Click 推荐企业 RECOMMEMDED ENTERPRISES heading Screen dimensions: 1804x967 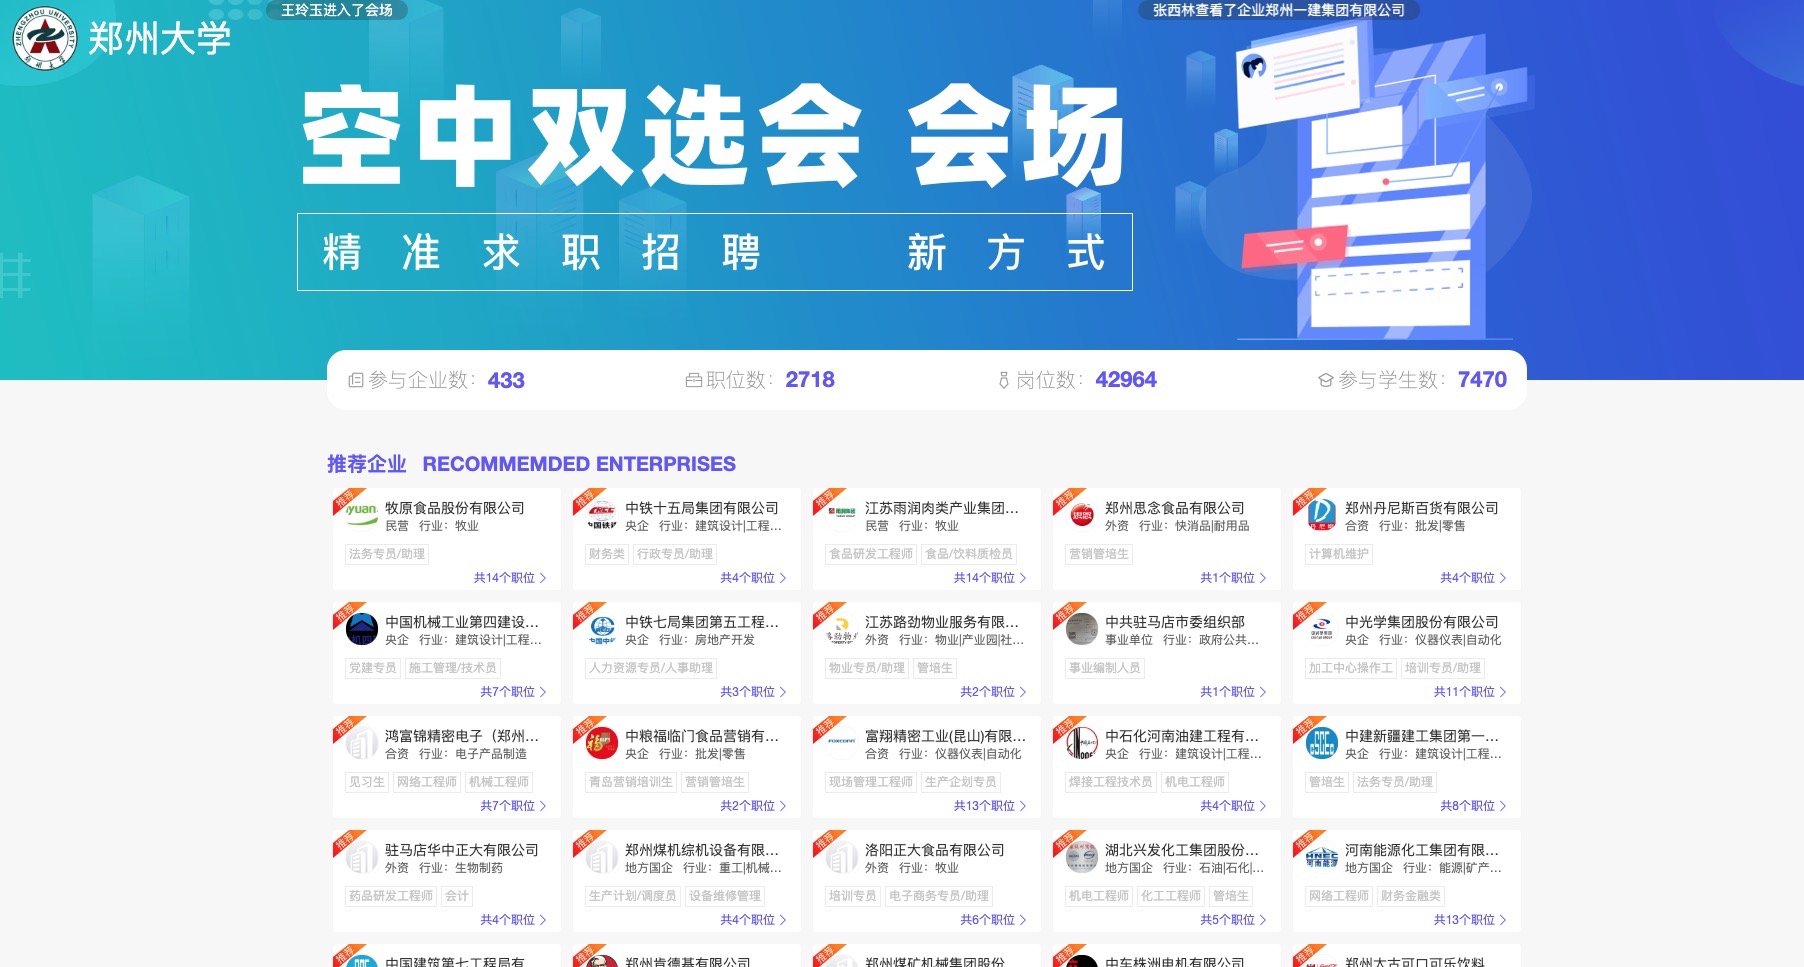pos(531,464)
